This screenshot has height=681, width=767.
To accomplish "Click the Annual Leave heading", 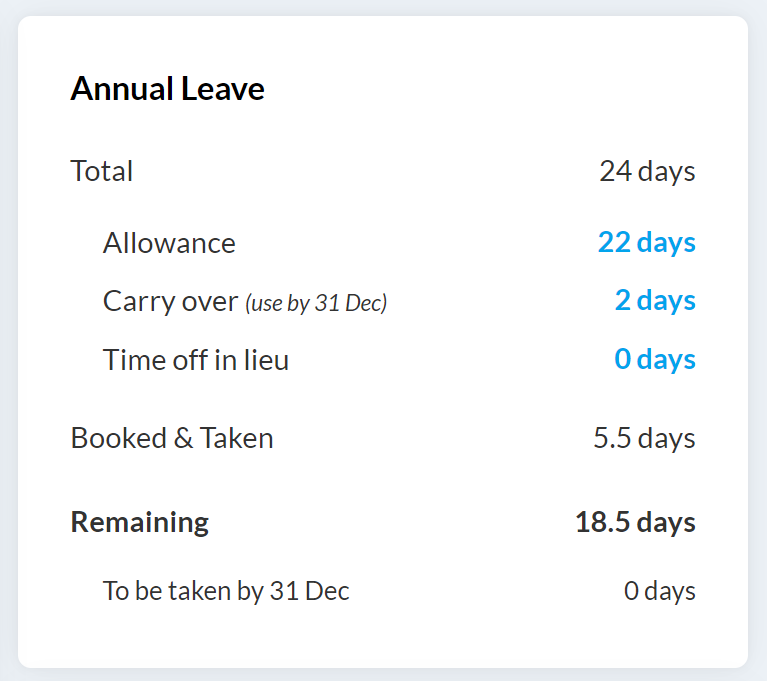I will [x=167, y=89].
